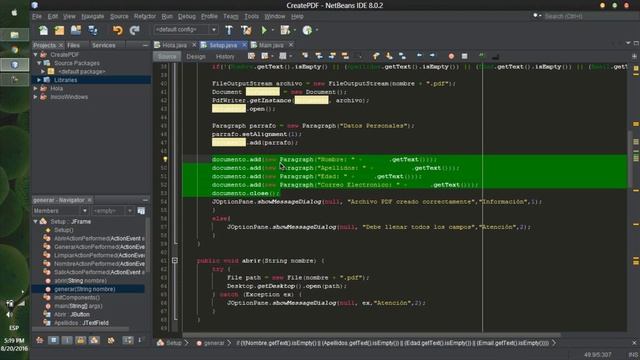Viewport: 640px width, 360px height.
Task: Click the Debug Project icon
Action: coord(285,30)
